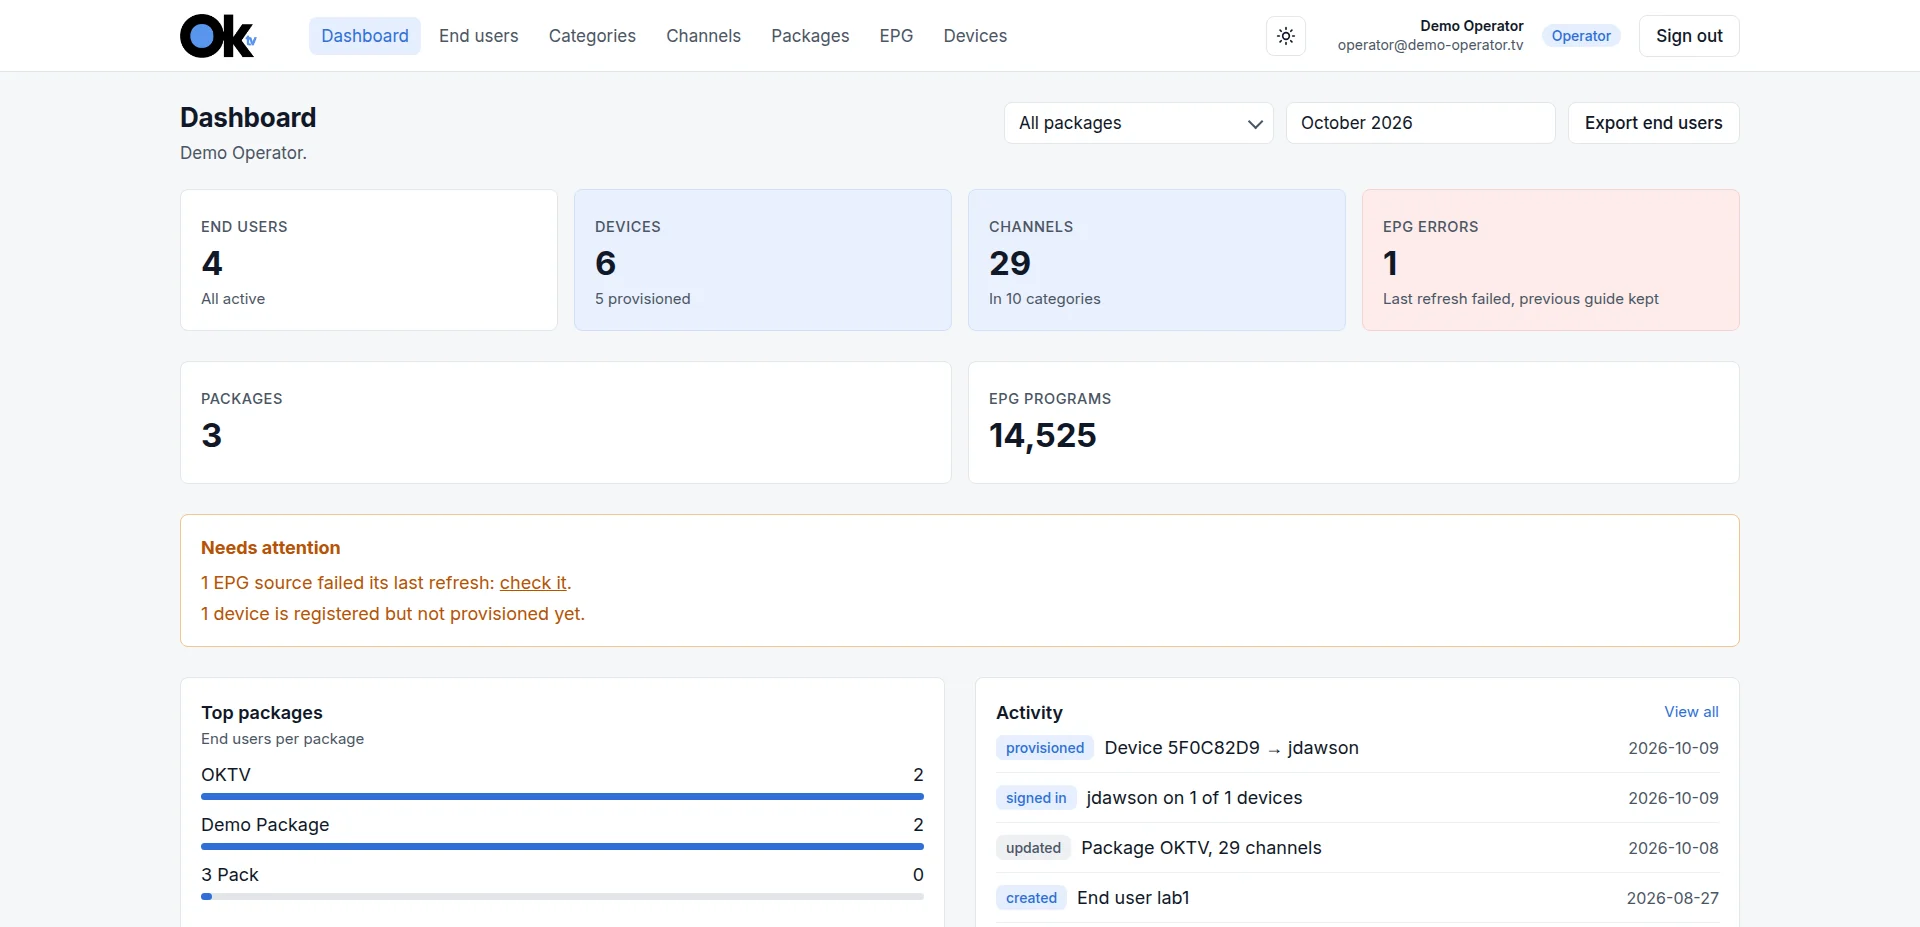Screen dimensions: 1920x927
Task: Click the 'Top packages' heading
Action: click(x=262, y=713)
